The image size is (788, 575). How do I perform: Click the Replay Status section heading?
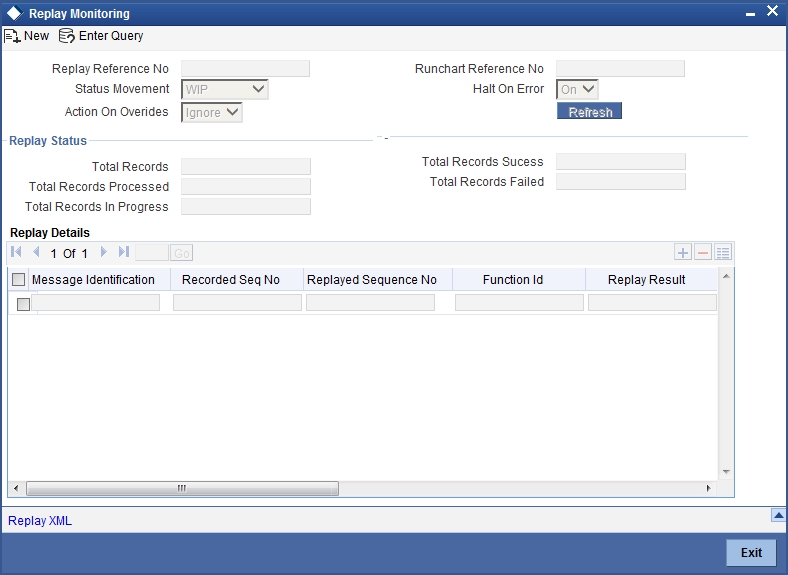pos(48,141)
